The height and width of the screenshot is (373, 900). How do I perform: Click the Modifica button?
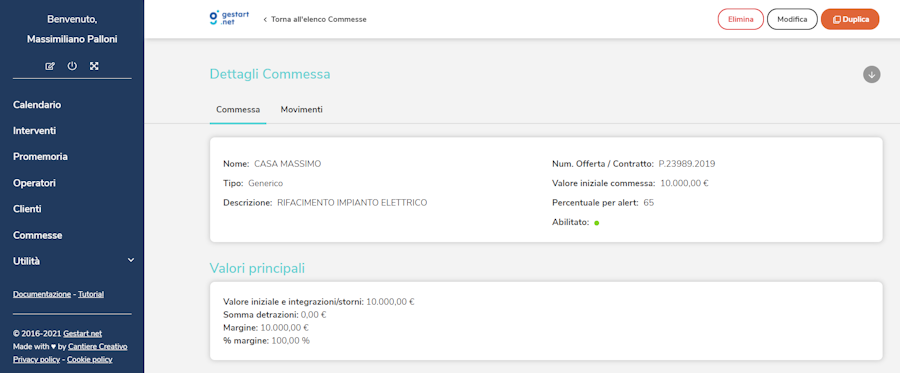(x=792, y=19)
